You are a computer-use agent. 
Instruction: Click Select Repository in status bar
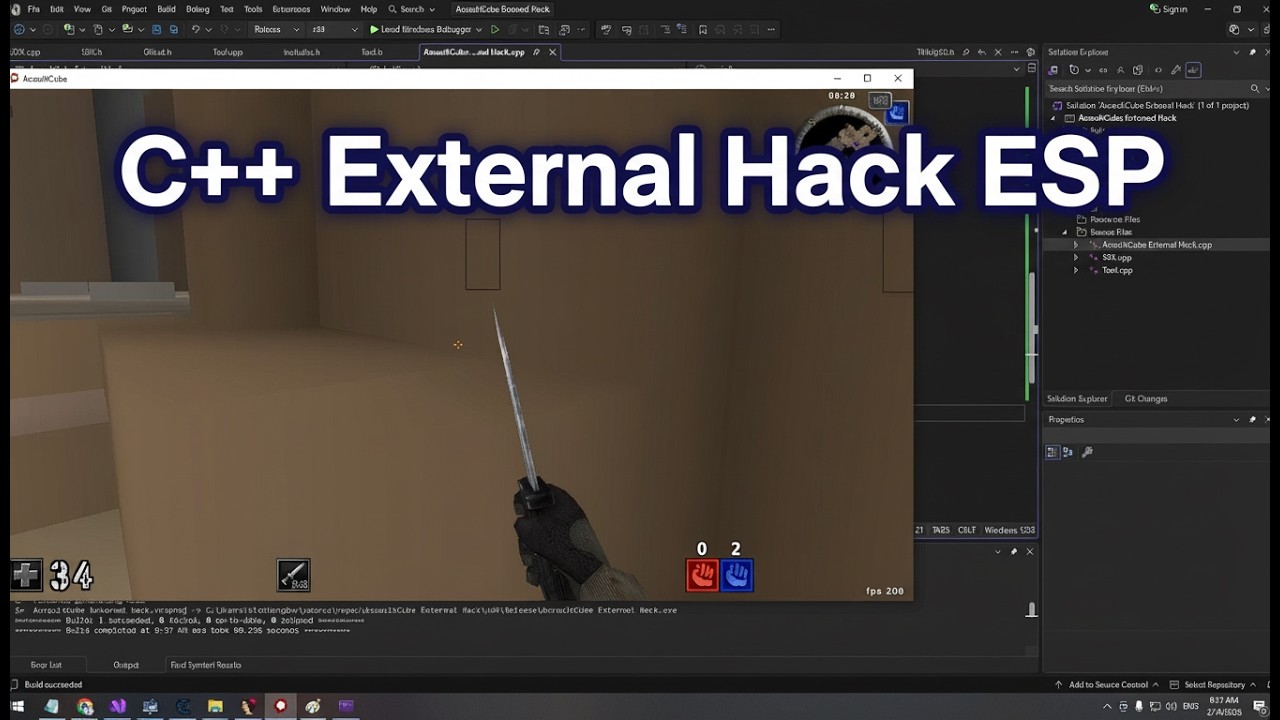(x=1214, y=685)
